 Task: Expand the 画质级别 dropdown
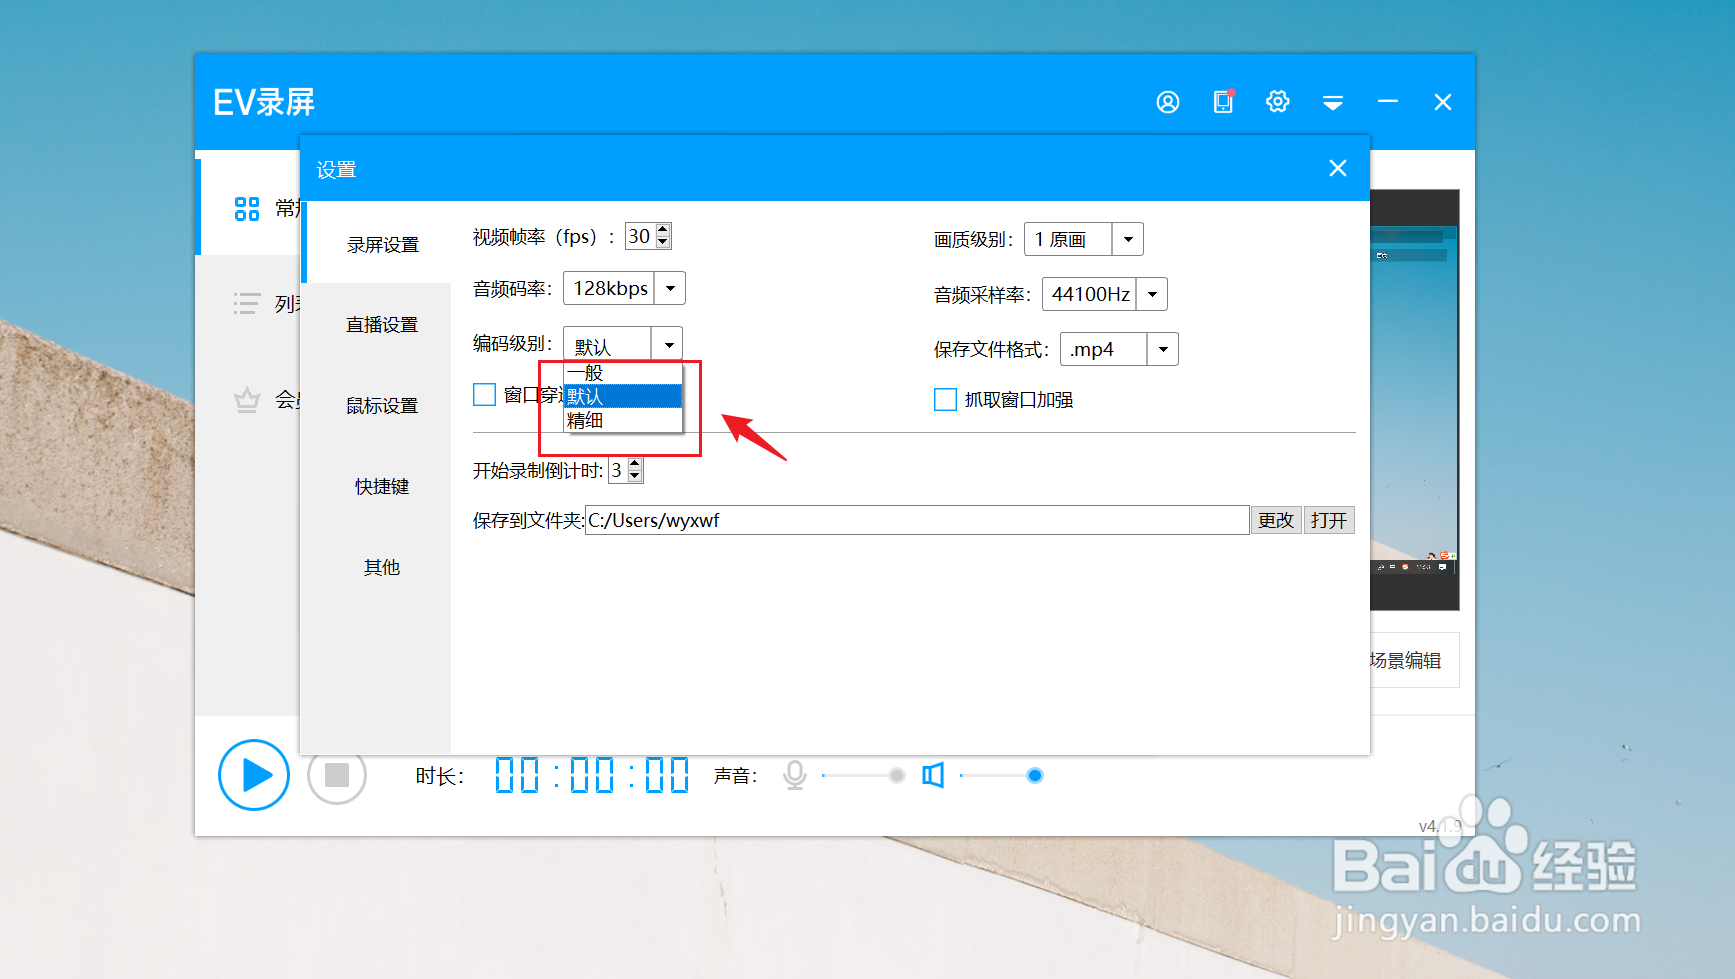[1128, 239]
